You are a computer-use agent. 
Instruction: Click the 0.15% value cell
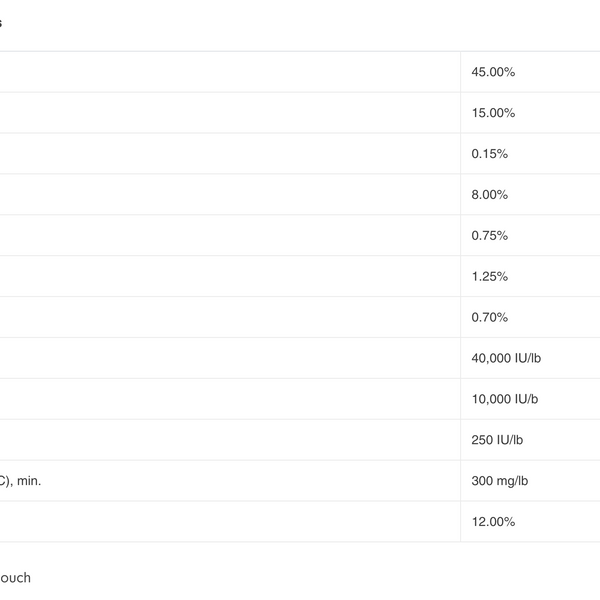point(490,154)
